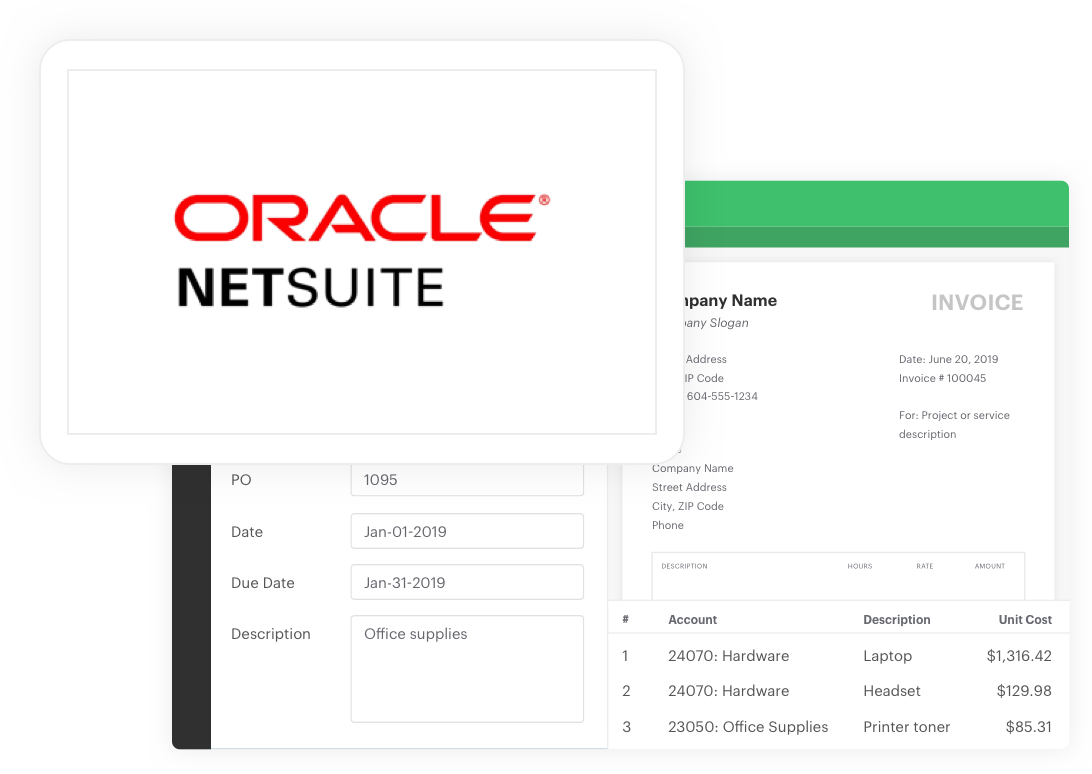Click the Date field showing Jan-01-2019

pyautogui.click(x=467, y=531)
